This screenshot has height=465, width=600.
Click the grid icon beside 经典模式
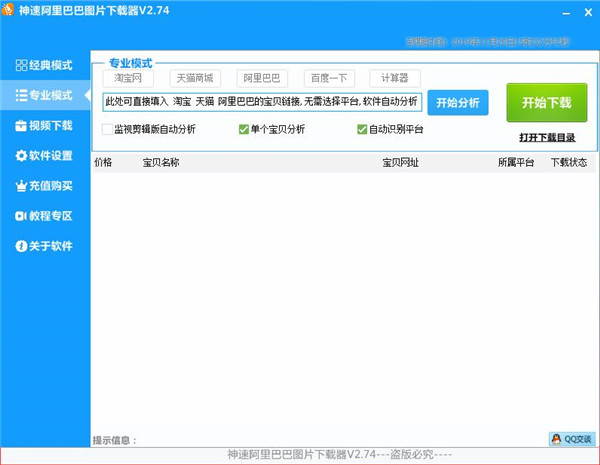(21, 65)
